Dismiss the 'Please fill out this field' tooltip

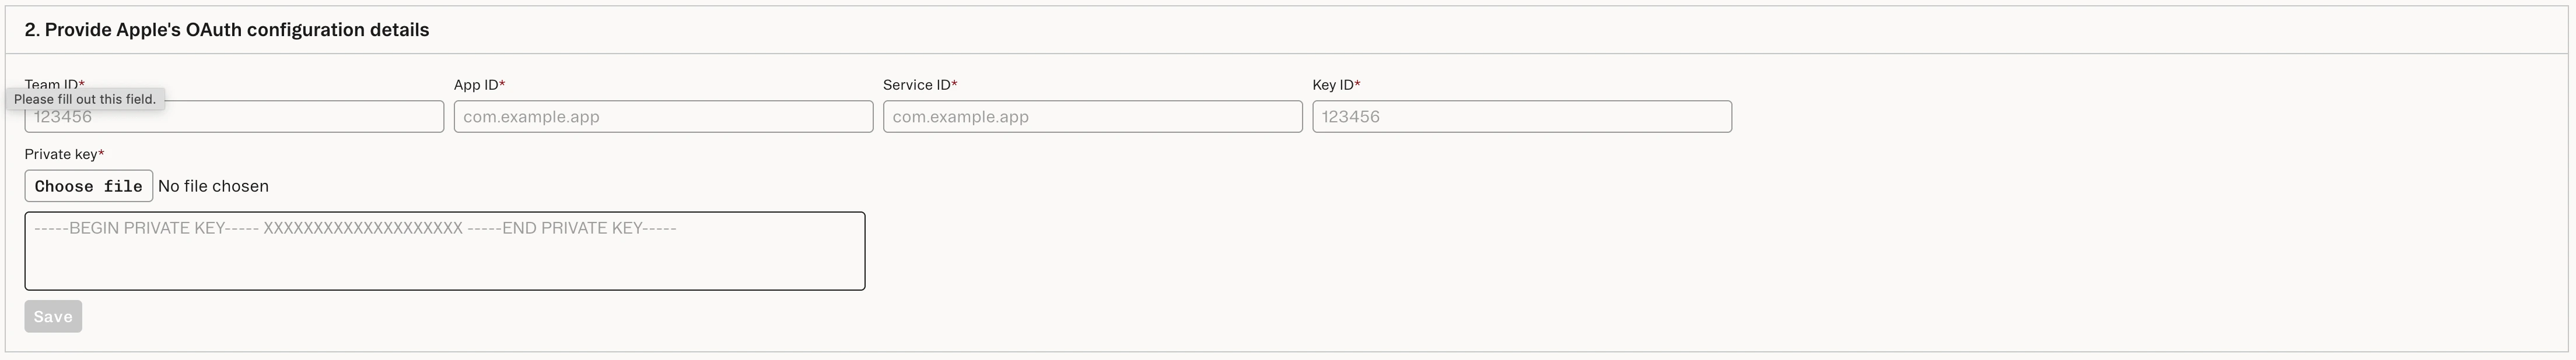pos(84,99)
